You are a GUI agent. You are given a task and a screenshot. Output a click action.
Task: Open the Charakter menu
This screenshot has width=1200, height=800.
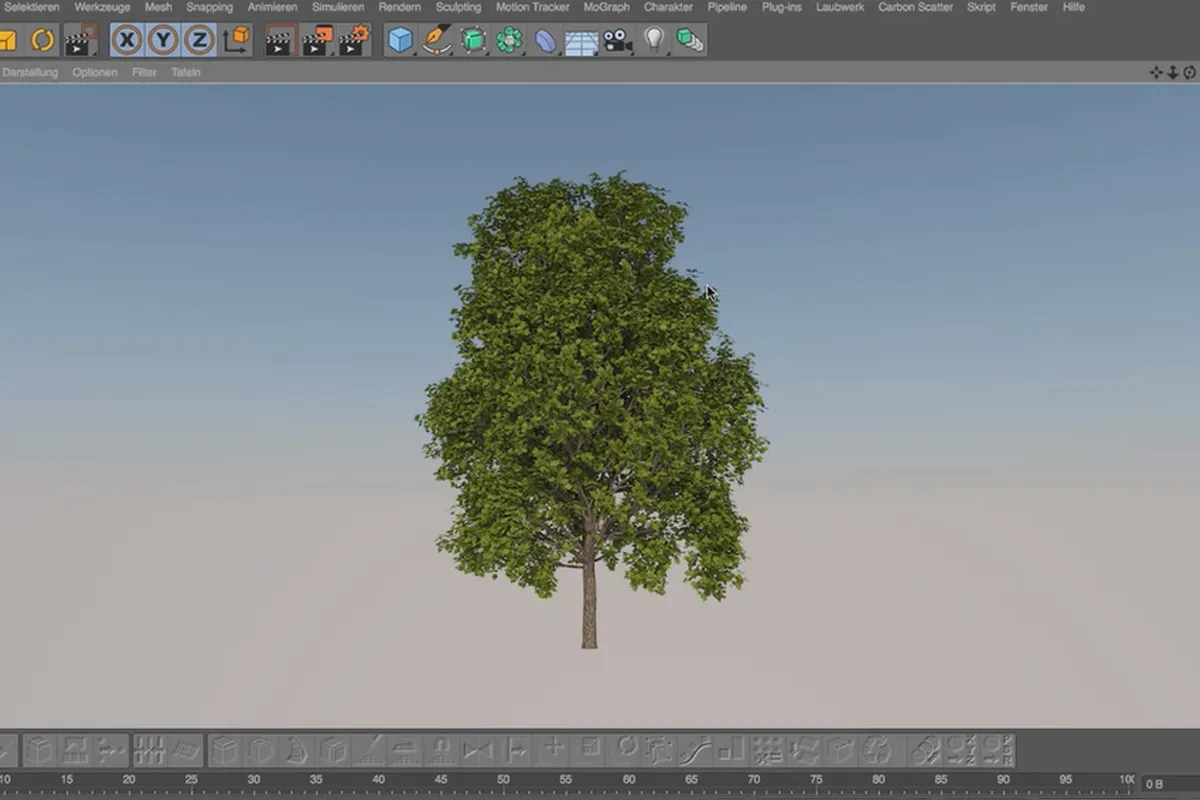click(668, 7)
